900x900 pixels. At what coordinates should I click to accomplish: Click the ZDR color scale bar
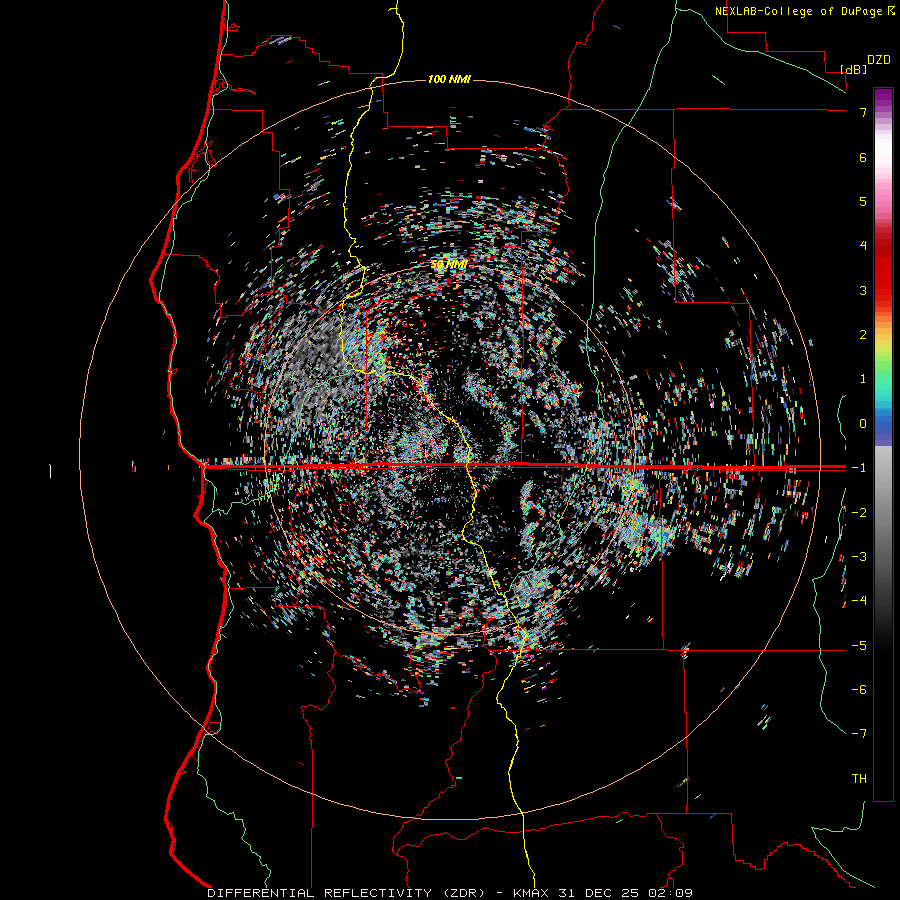click(x=883, y=444)
